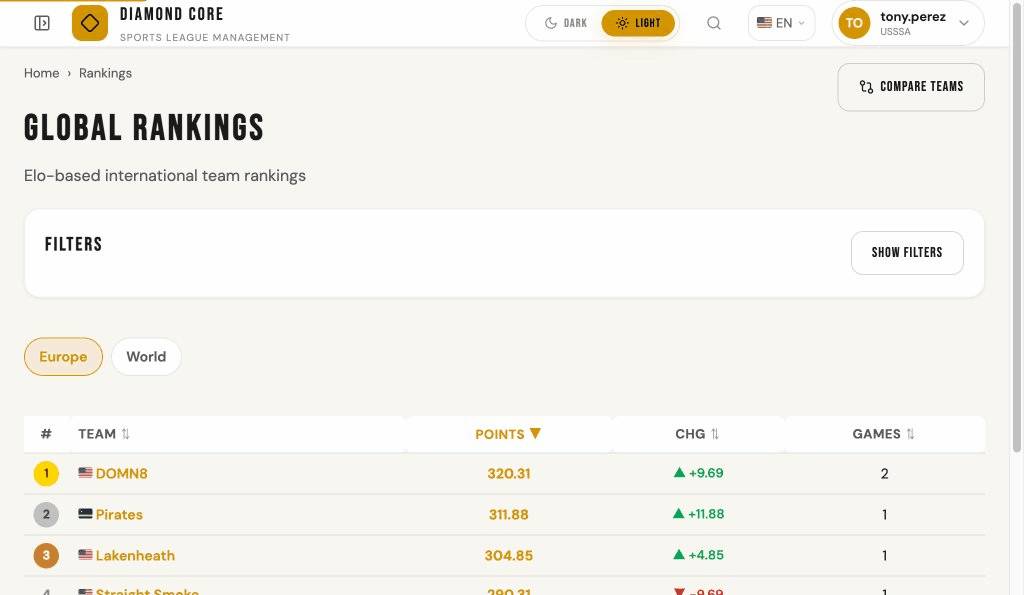Click the sun icon on the Light option
This screenshot has height=595, width=1024.
pyautogui.click(x=621, y=22)
